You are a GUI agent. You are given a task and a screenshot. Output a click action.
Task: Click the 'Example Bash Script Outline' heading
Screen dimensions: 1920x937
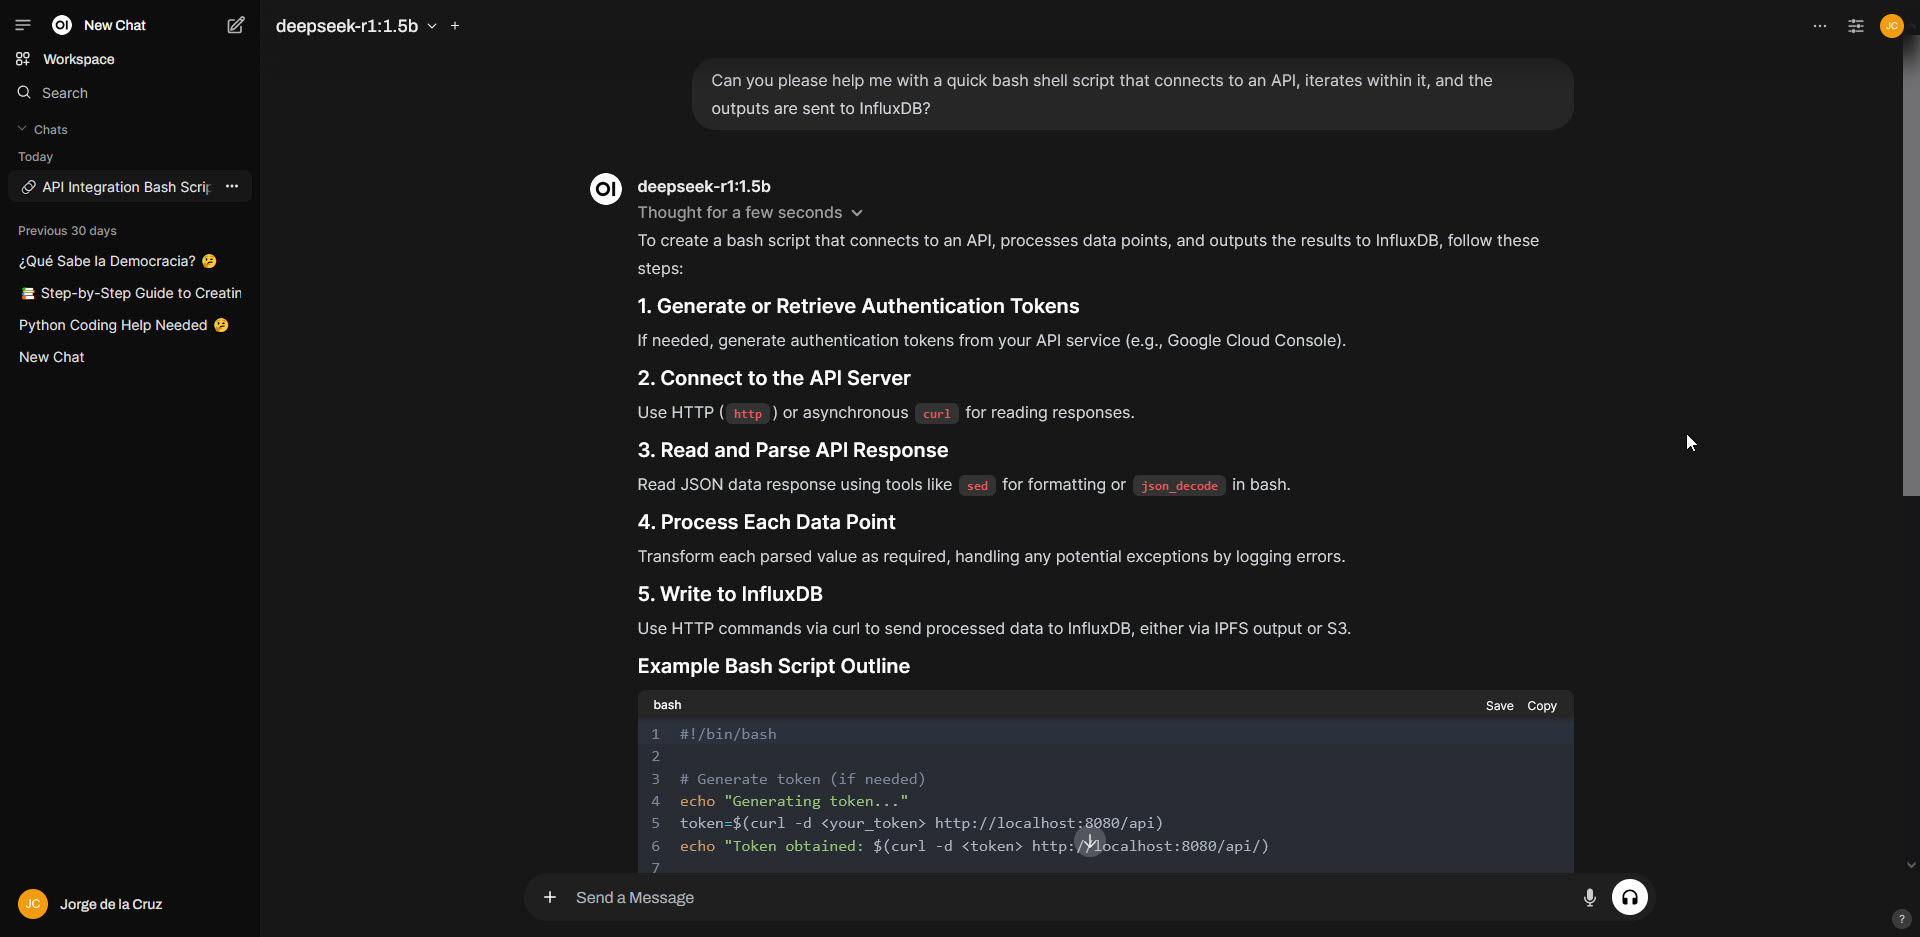[774, 666]
